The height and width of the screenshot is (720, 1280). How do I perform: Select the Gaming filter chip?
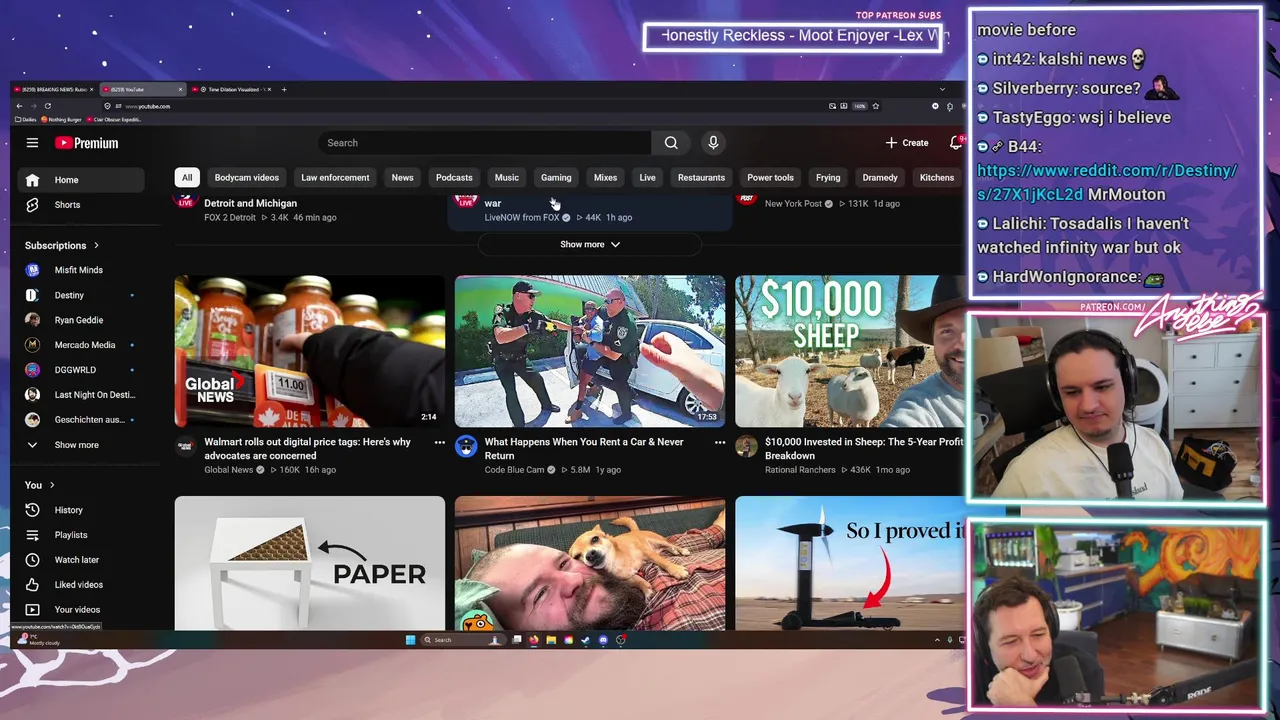[556, 178]
